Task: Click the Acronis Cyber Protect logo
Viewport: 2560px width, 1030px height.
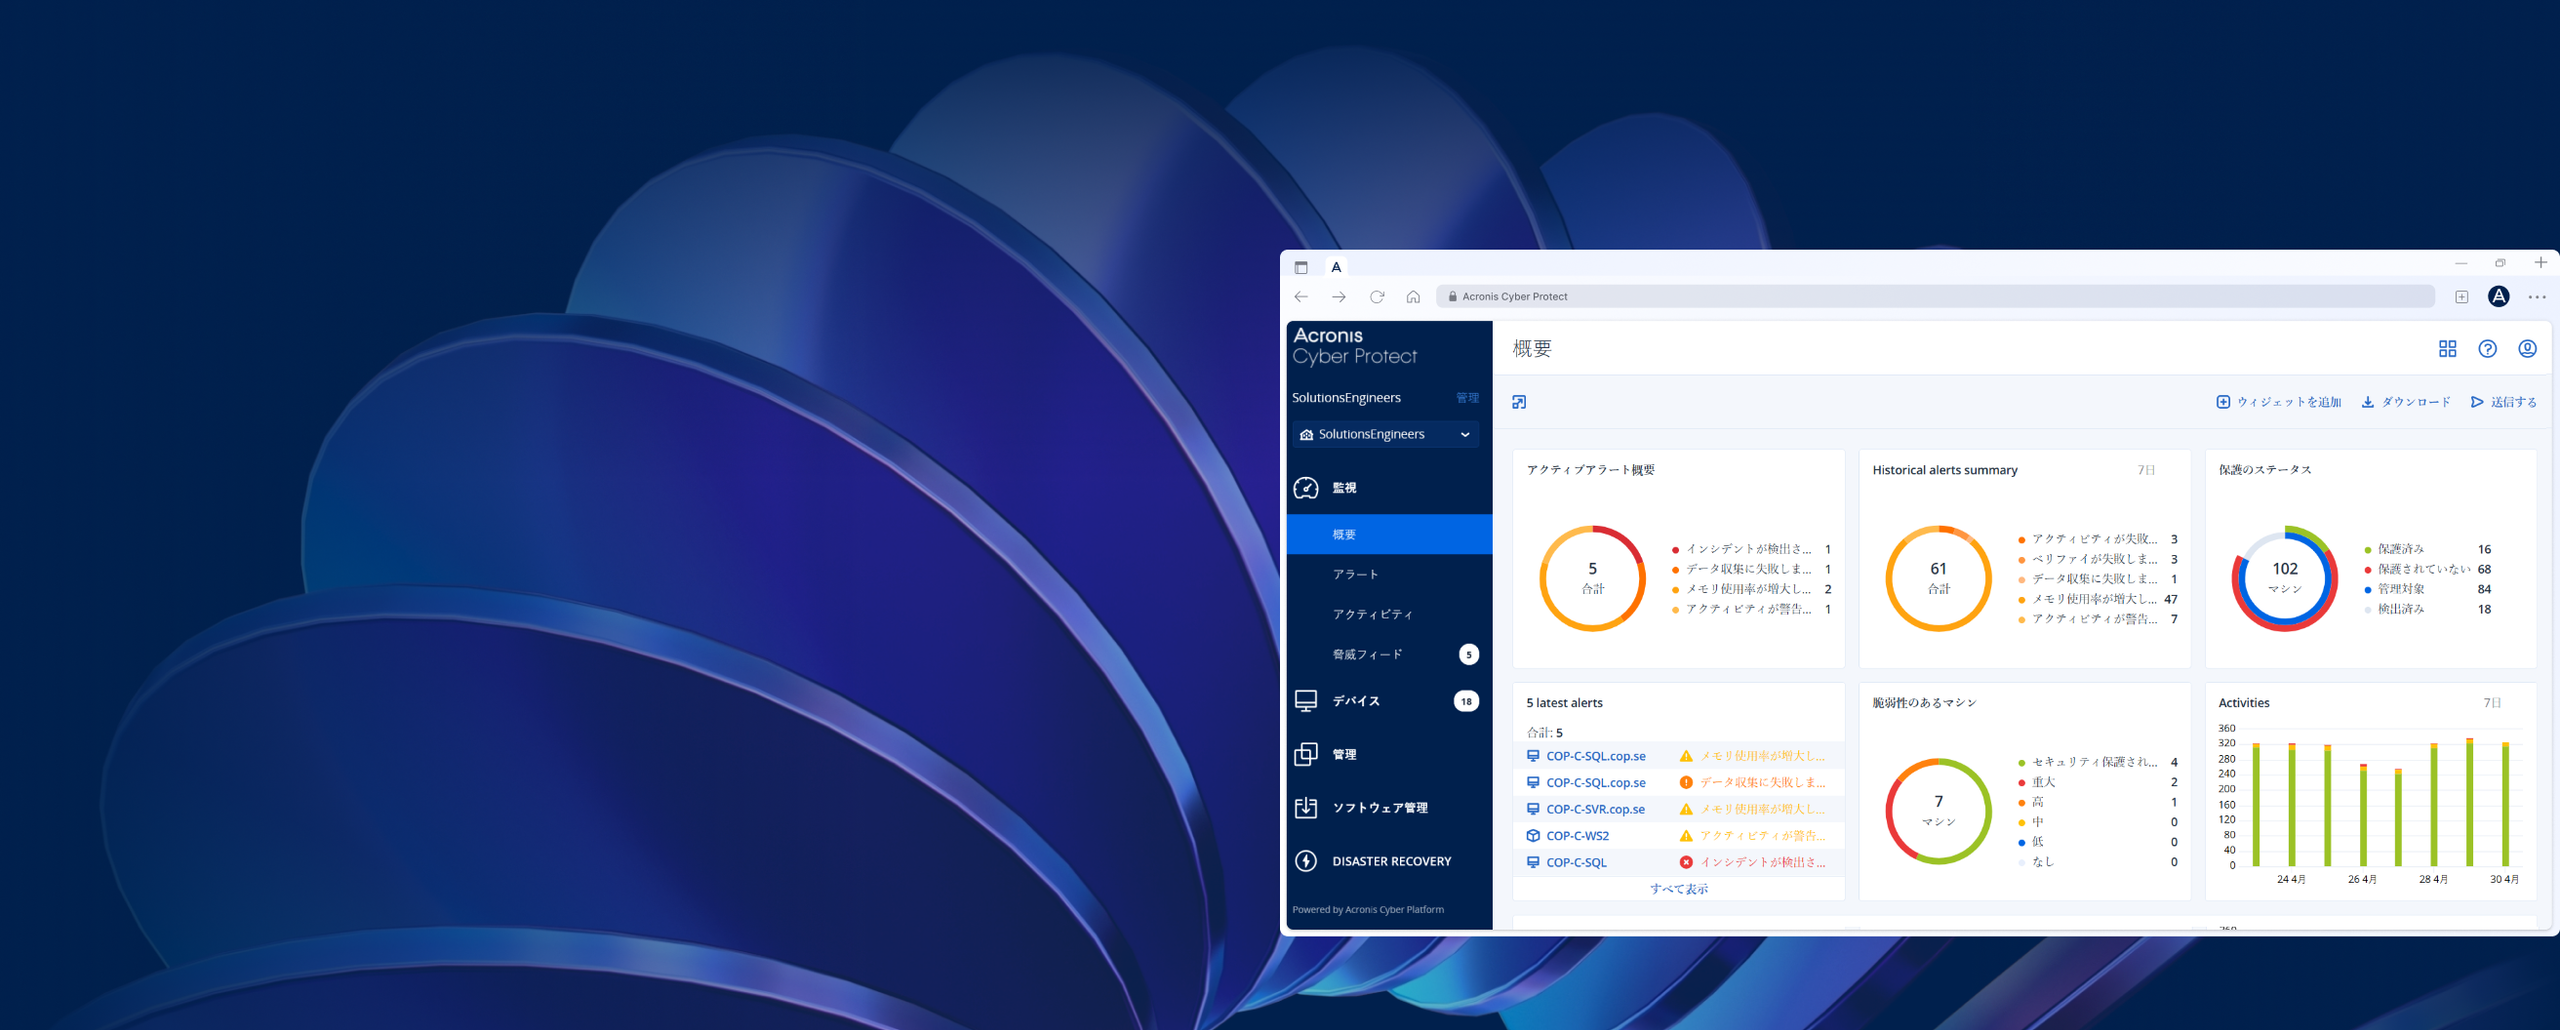Action: [x=1354, y=346]
